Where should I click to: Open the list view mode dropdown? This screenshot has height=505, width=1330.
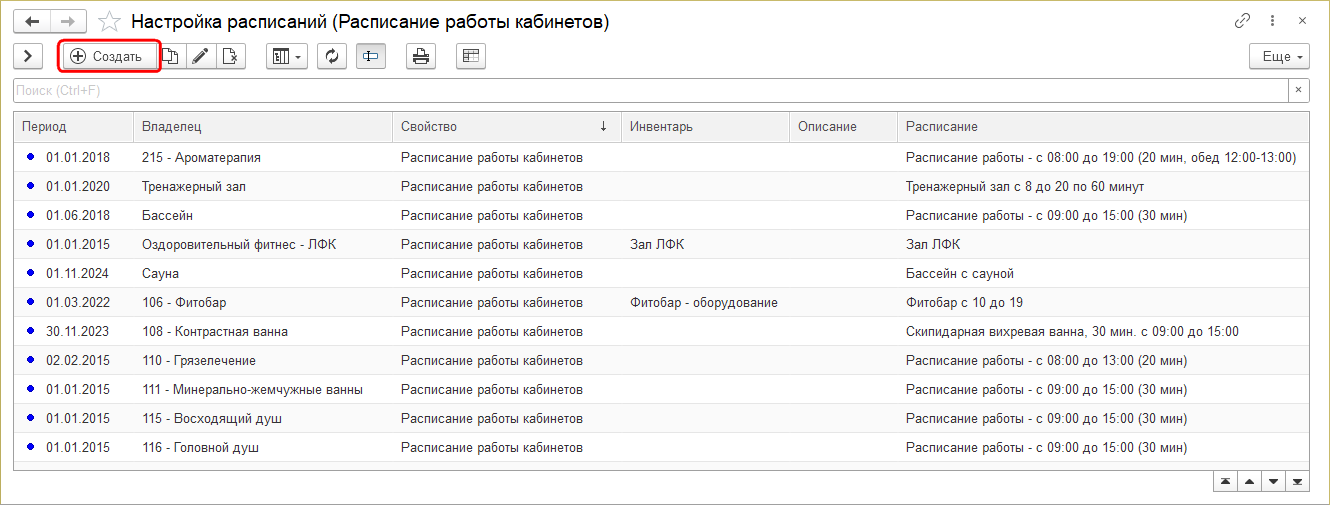point(286,57)
